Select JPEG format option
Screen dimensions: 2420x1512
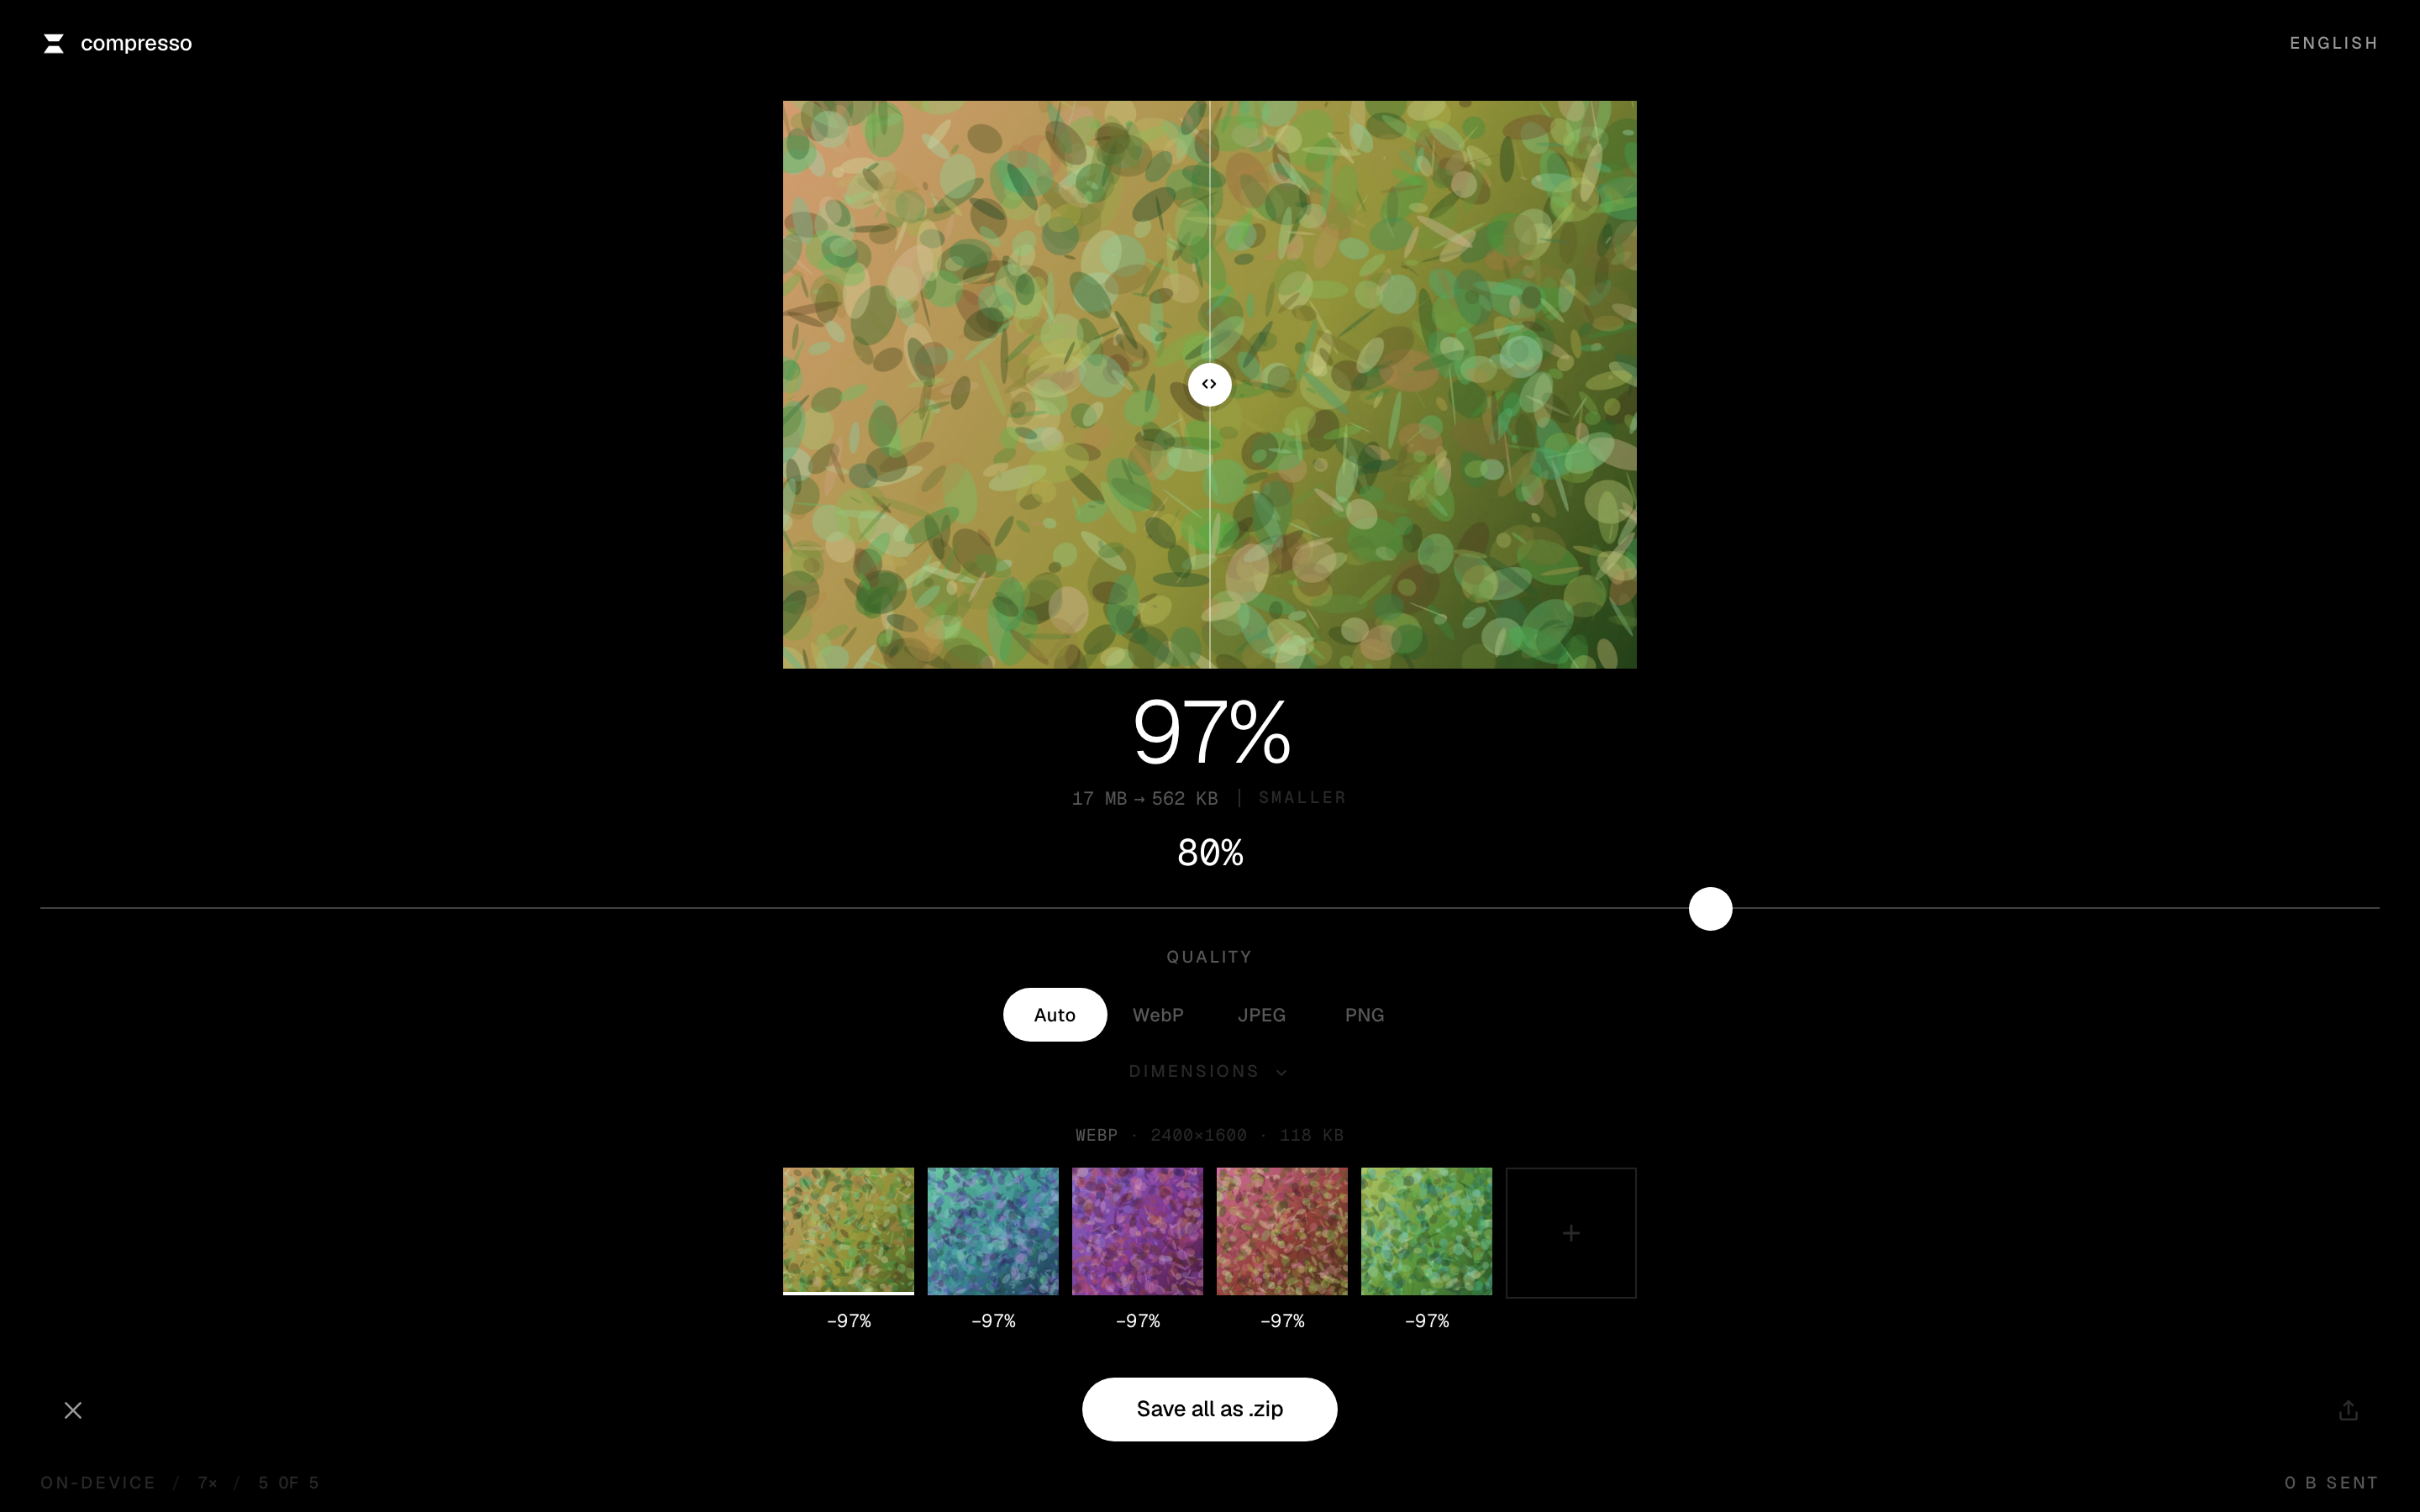1261,1015
